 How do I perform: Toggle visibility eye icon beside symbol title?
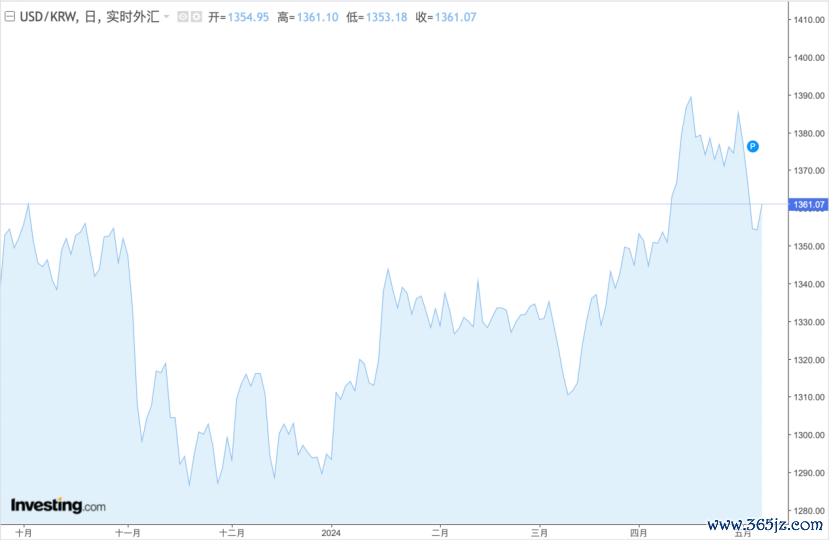pyautogui.click(x=183, y=18)
